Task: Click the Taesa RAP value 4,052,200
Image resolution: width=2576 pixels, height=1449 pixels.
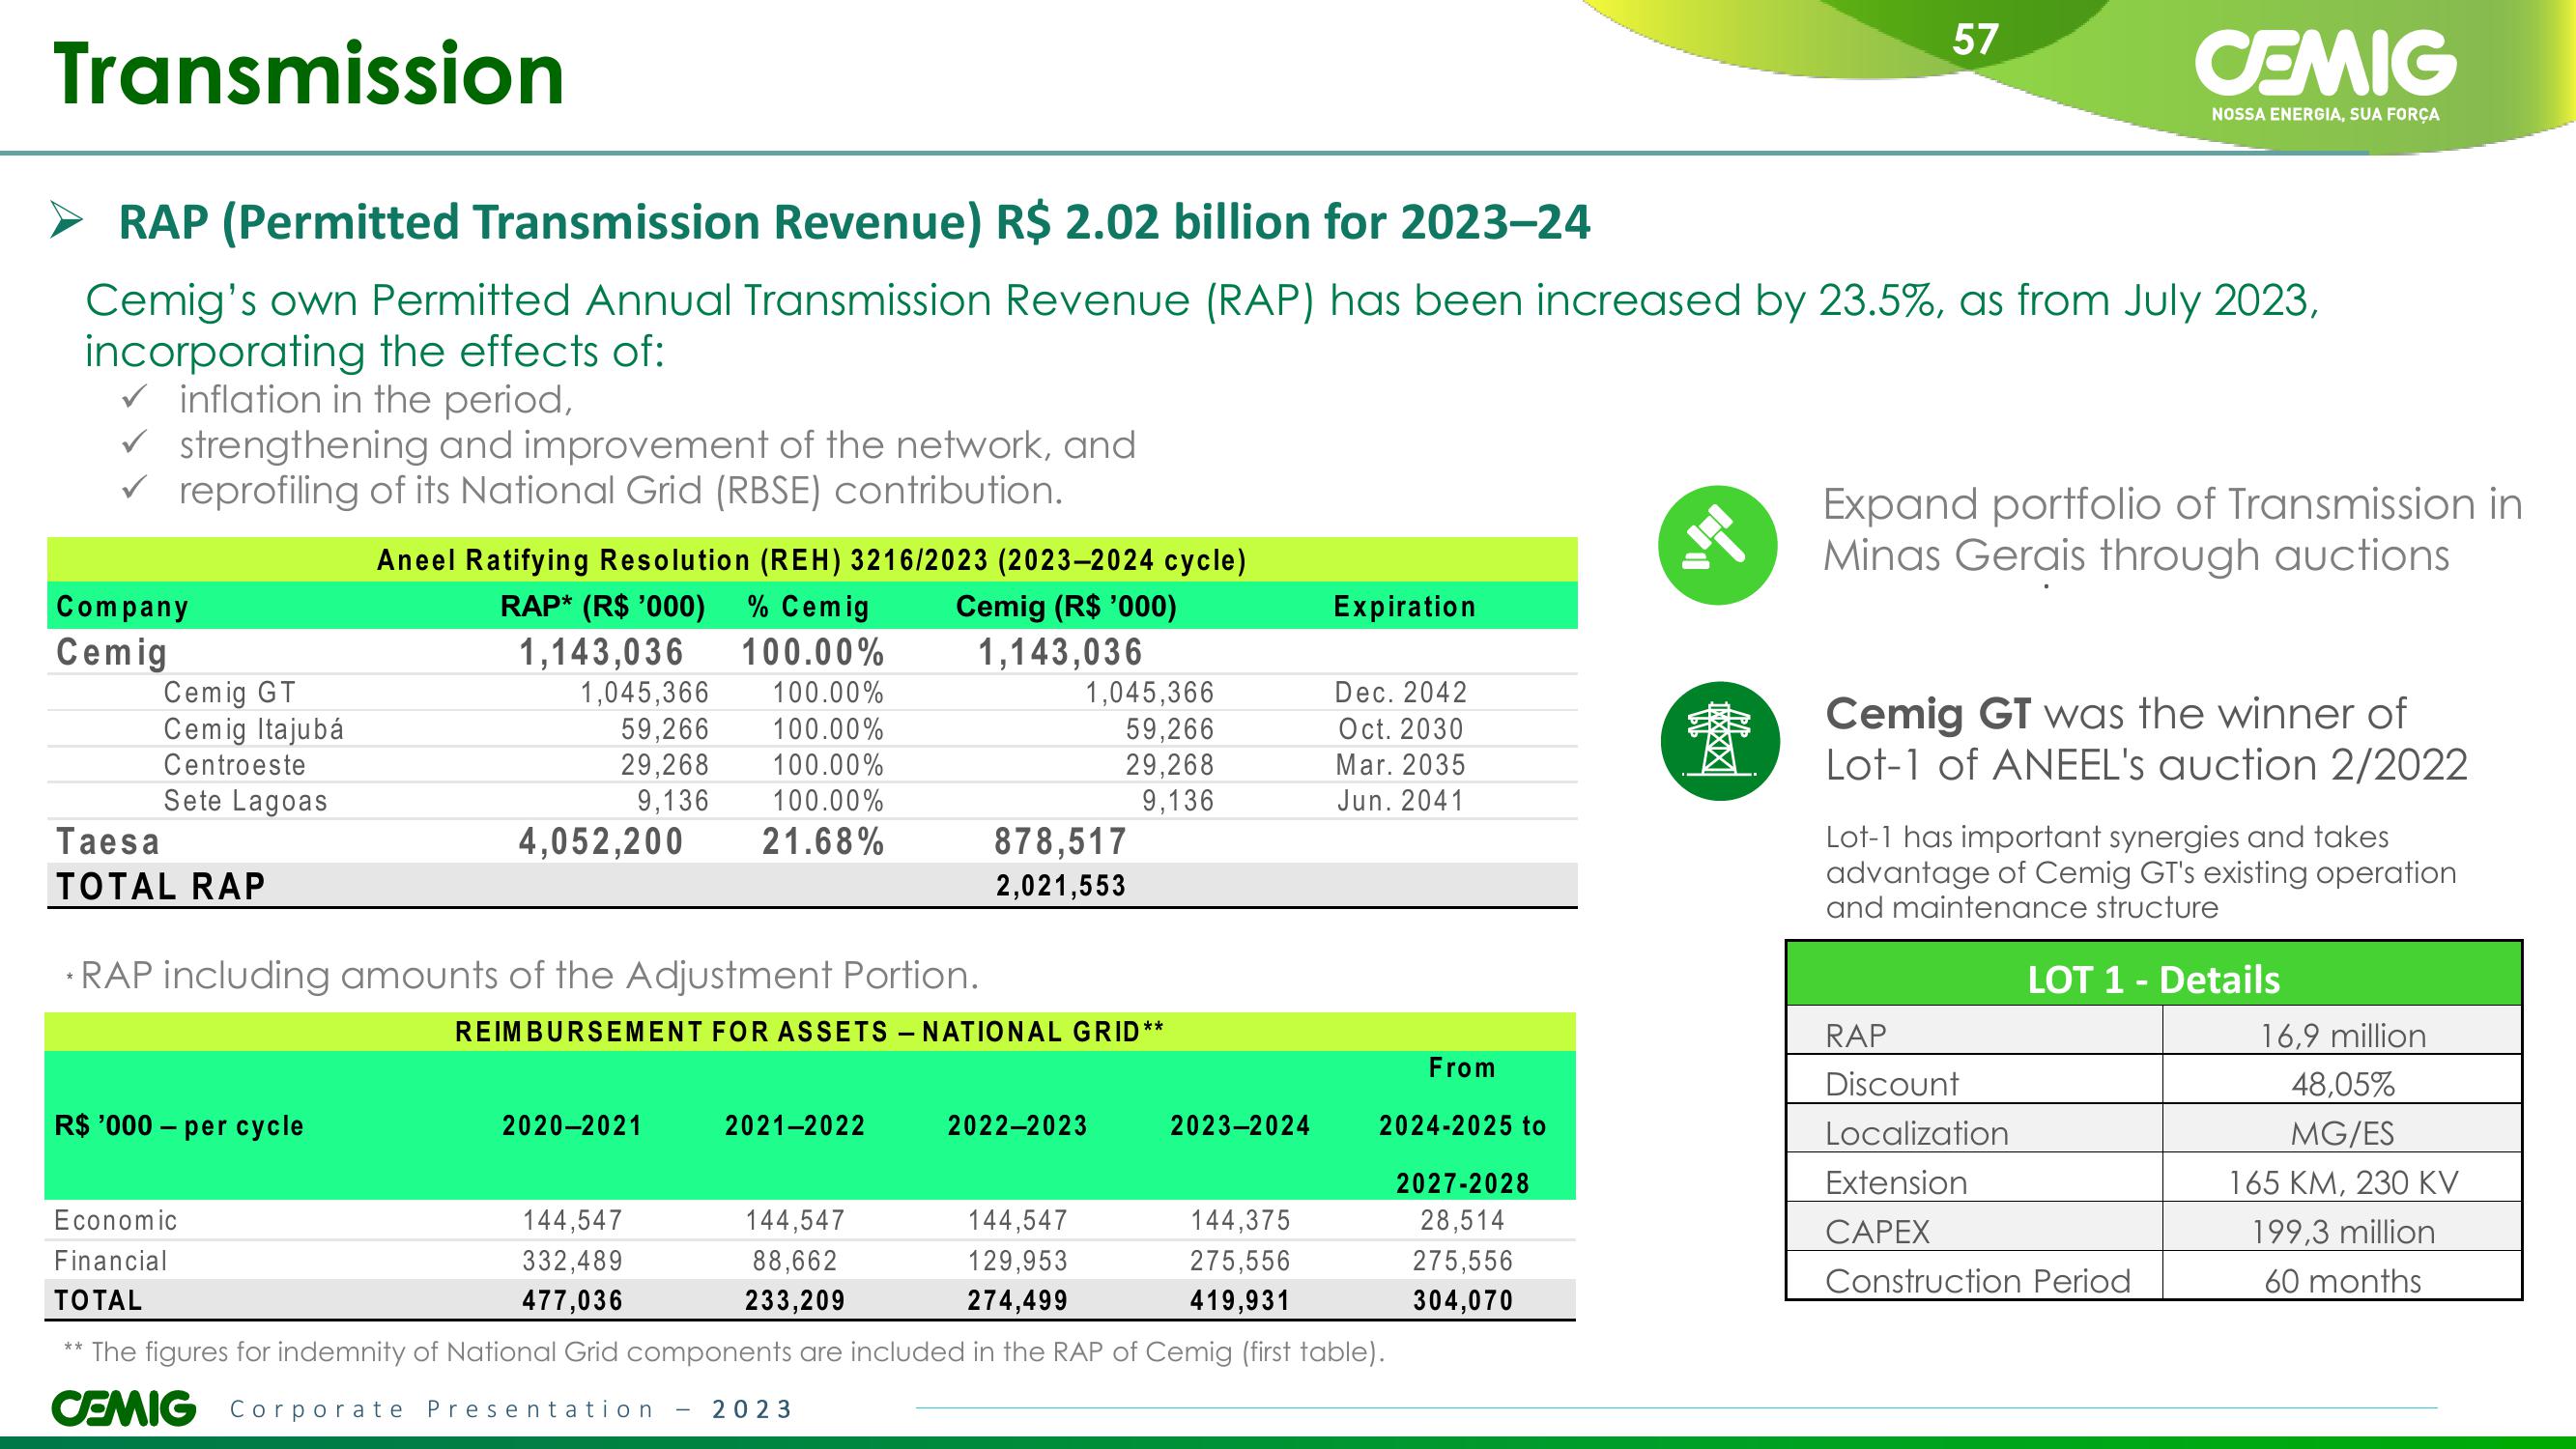Action: (x=601, y=841)
